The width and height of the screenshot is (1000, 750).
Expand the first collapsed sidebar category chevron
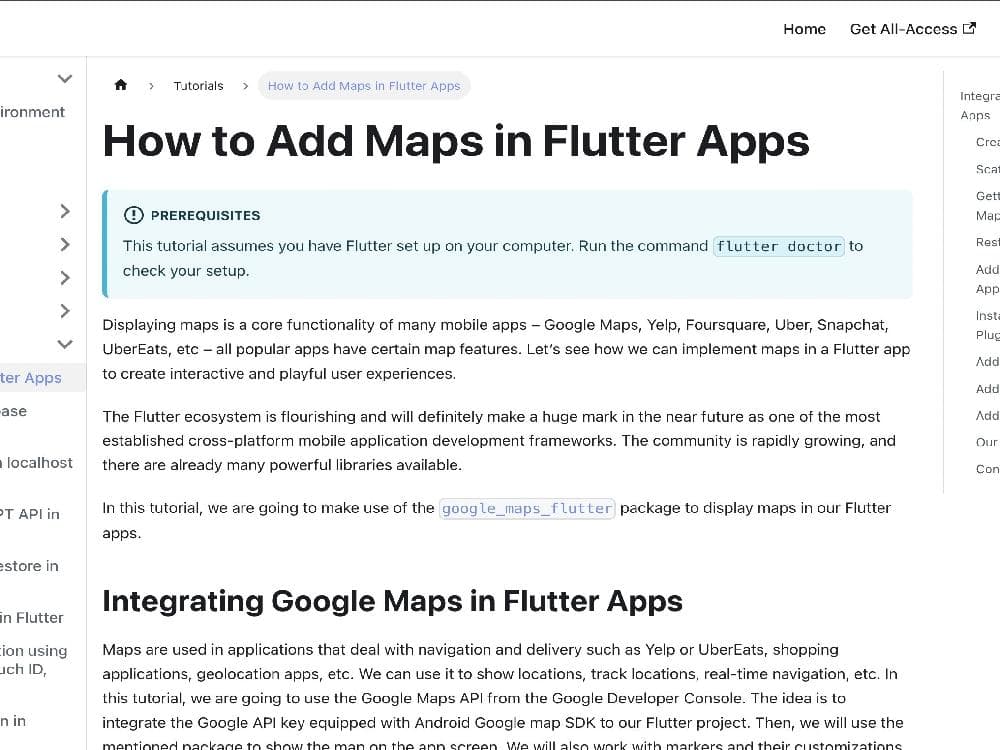coord(64,211)
